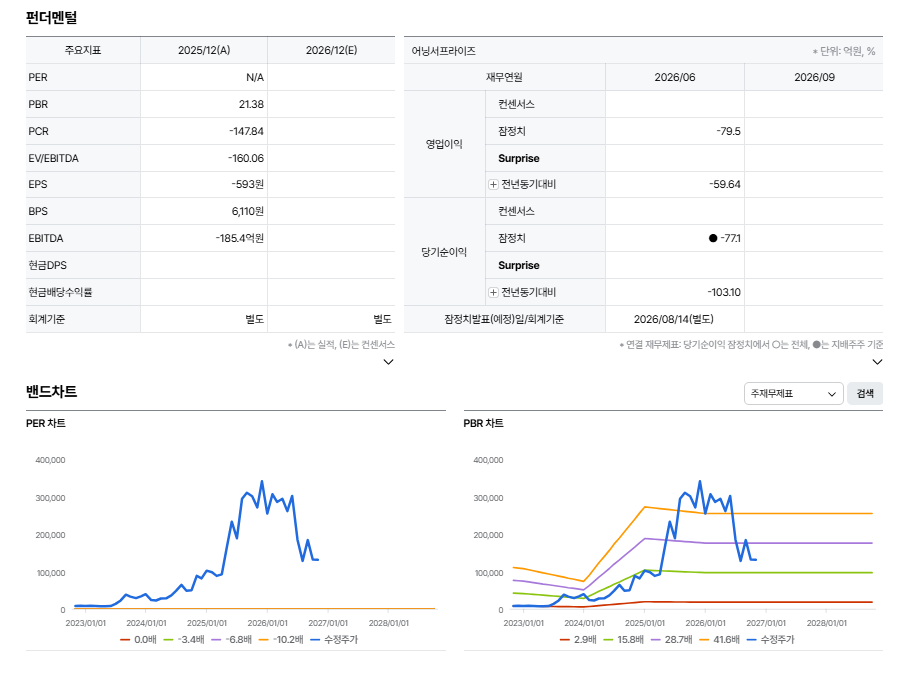
Task: Click the EV/EBITDA row label
Action: click(53, 158)
